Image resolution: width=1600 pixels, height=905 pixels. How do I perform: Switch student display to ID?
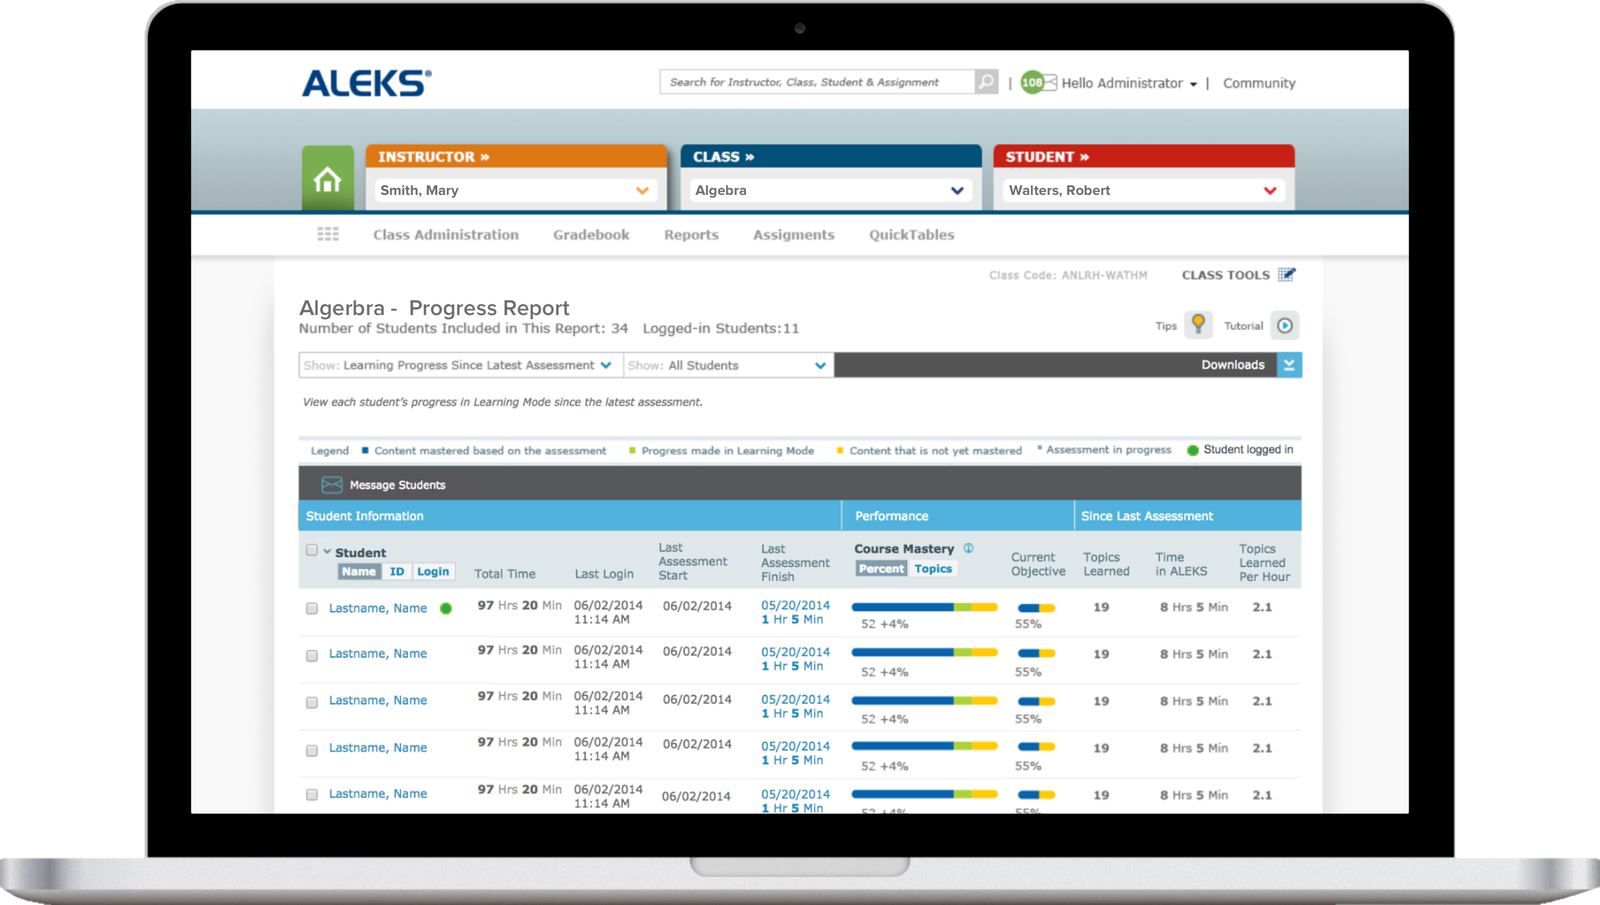pyautogui.click(x=397, y=572)
